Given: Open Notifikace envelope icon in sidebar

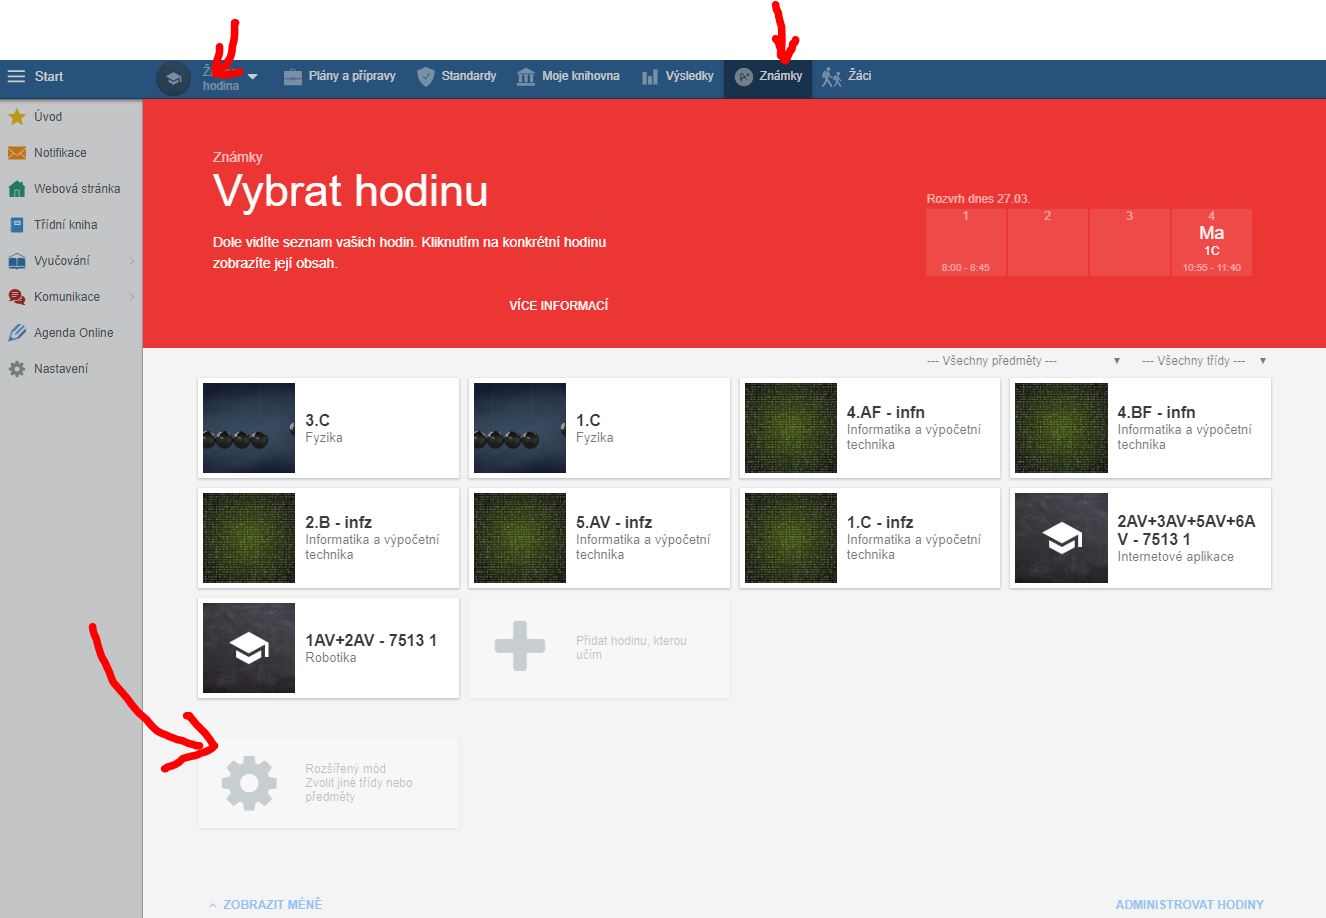Looking at the screenshot, I should click(17, 153).
